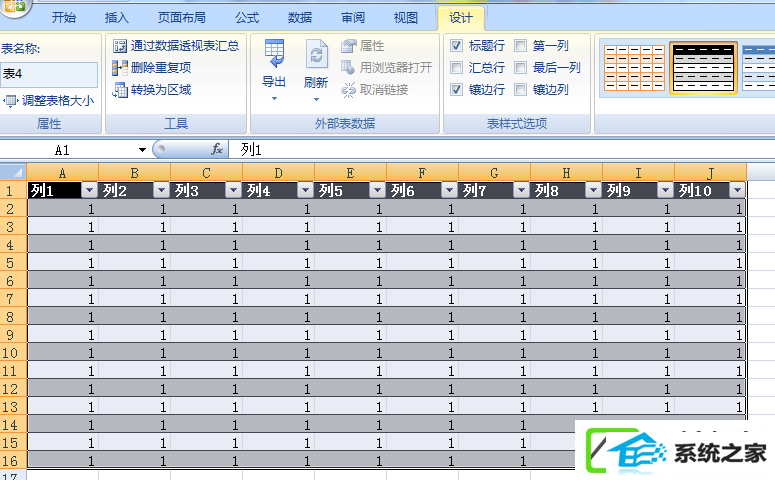This screenshot has width=775, height=480.
Task: Open the filter dropdown for 列6
Action: [x=449, y=190]
